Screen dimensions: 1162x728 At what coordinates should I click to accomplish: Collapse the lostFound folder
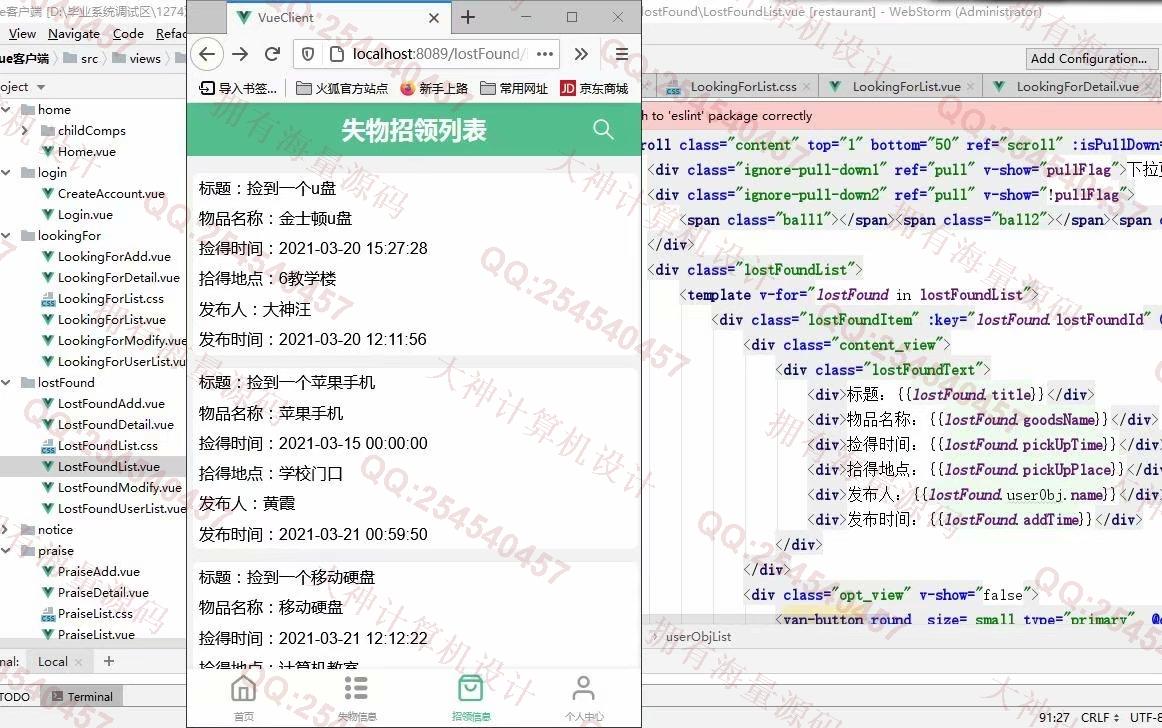point(6,383)
